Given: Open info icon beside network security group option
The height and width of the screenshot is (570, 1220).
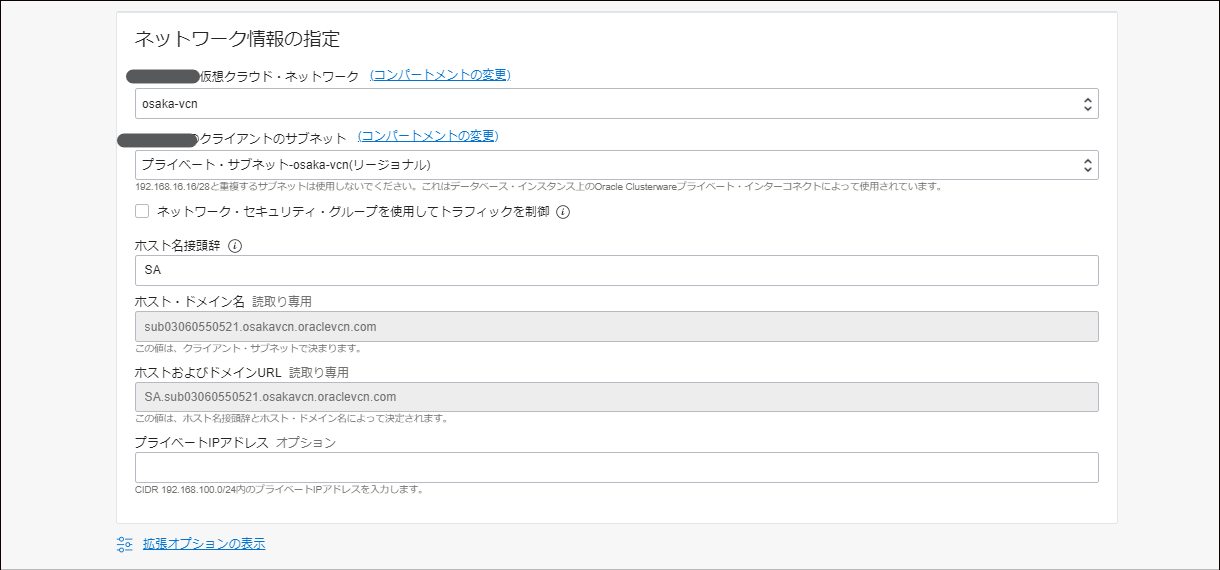Looking at the screenshot, I should 563,212.
